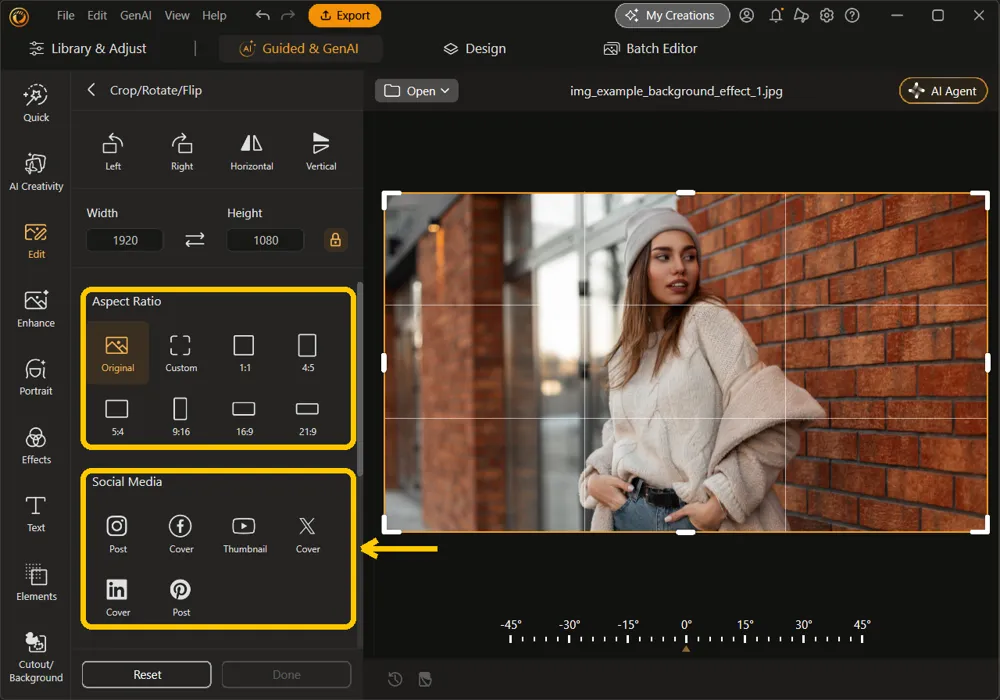Click the Reset button

147,674
